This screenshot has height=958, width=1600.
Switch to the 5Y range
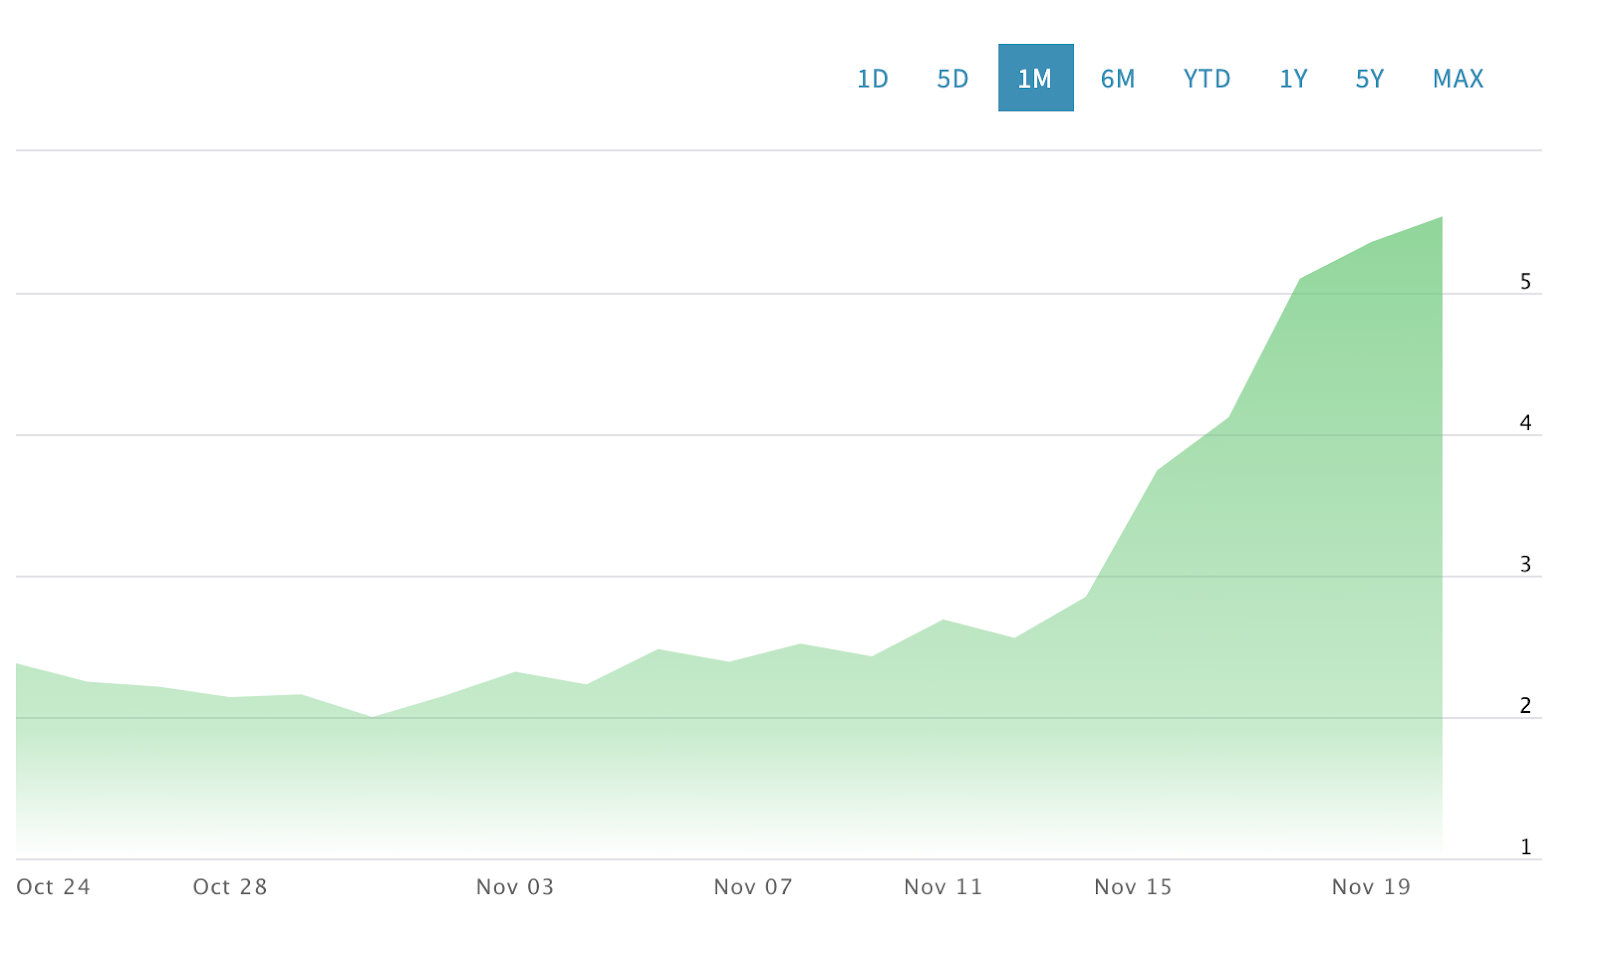point(1369,78)
